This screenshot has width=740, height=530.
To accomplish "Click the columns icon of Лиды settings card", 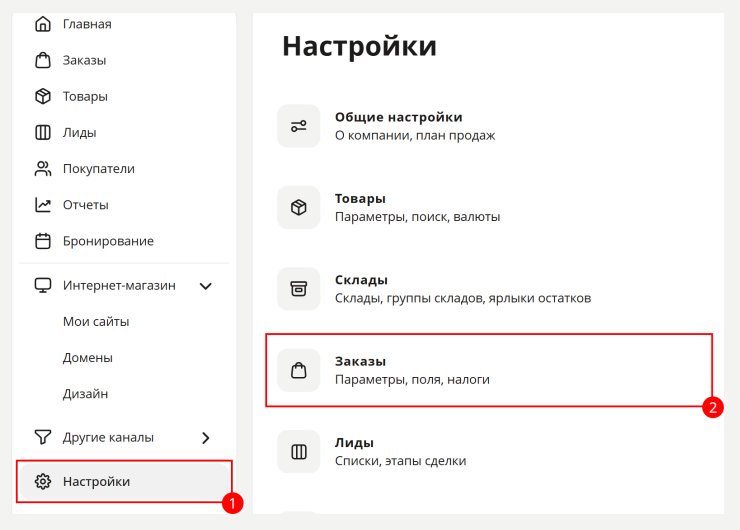I will point(299,452).
